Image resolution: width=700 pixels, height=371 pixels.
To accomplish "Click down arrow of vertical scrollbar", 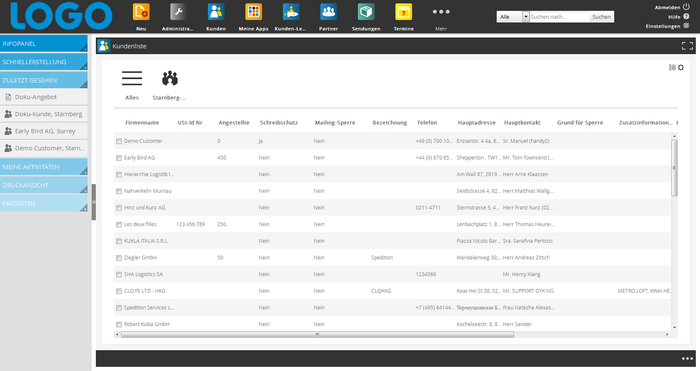I will click(x=674, y=328).
